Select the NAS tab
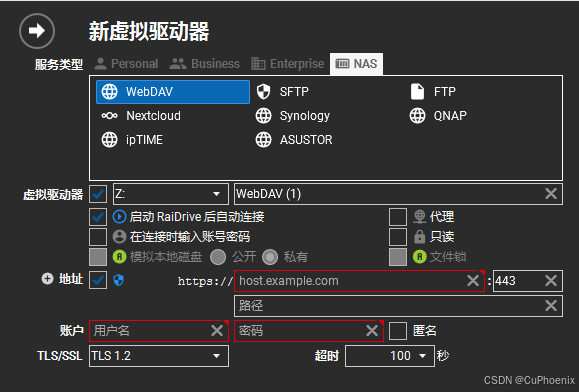 click(356, 64)
